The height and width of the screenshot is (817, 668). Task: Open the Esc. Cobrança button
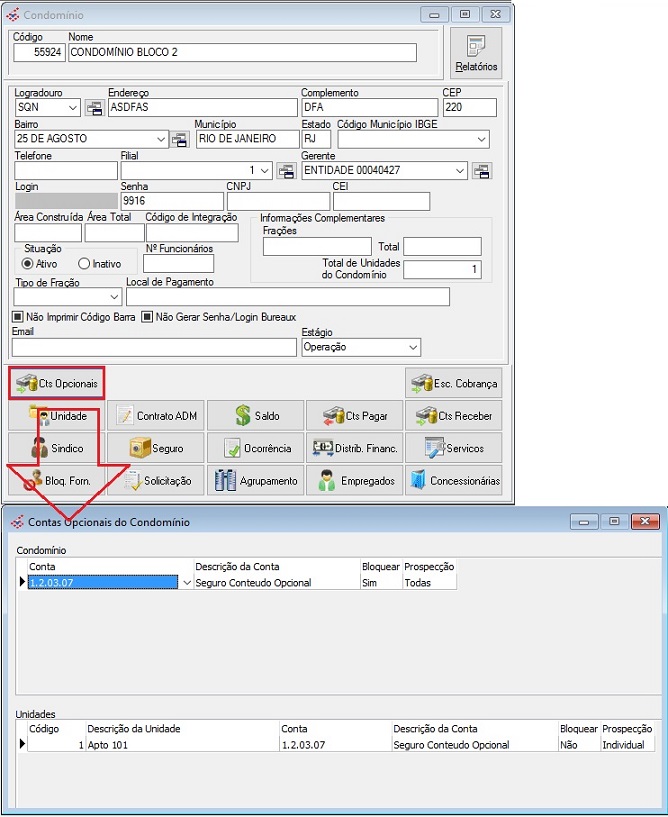[x=453, y=383]
